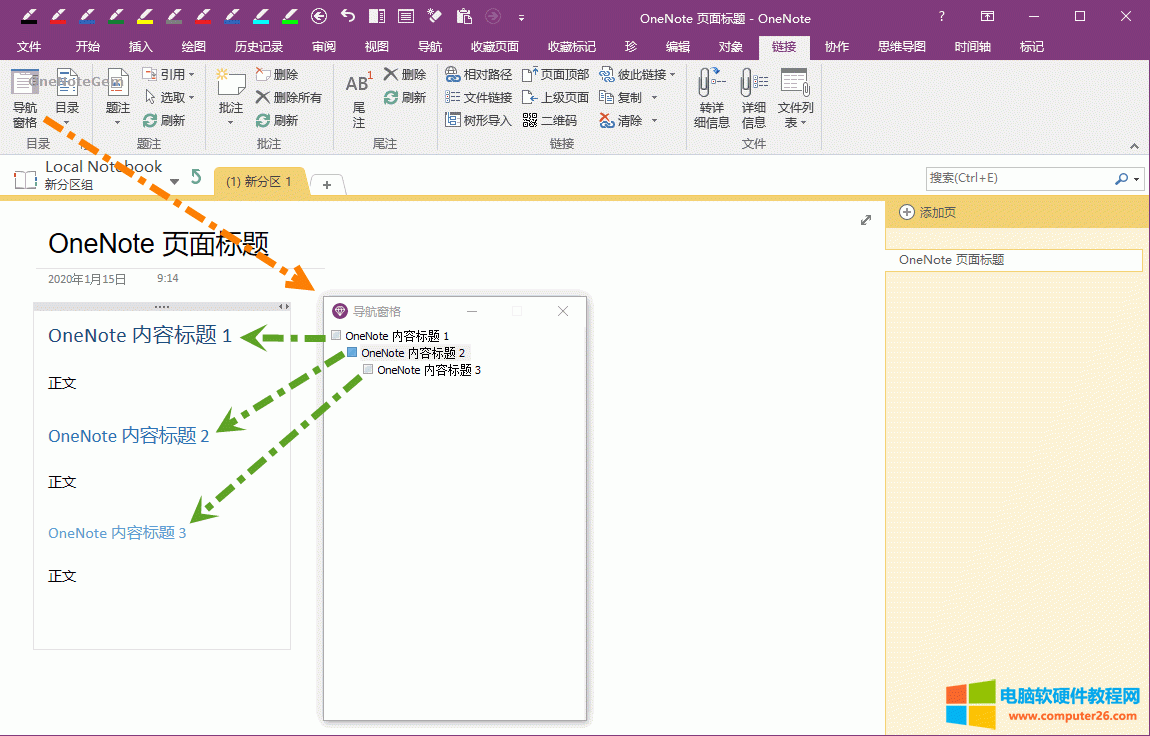Uncheck the box for OneNote 内容标题 2
Image resolution: width=1150 pixels, height=736 pixels.
[x=352, y=352]
